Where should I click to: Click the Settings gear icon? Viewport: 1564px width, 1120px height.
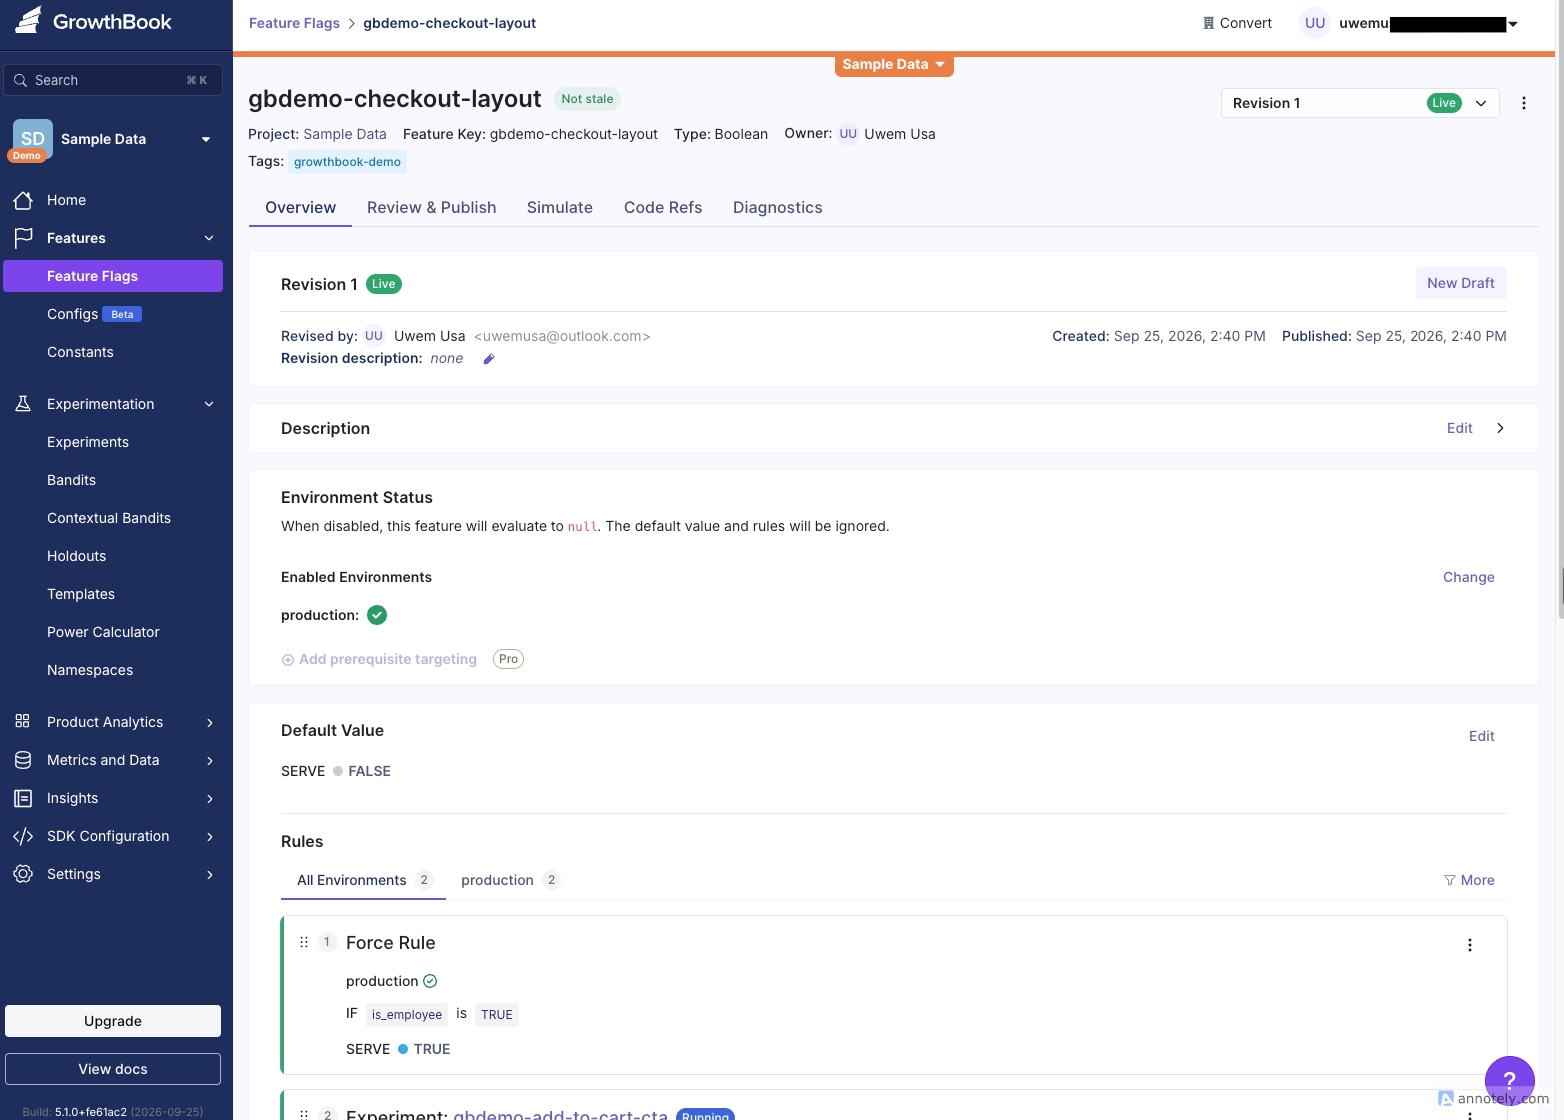pyautogui.click(x=23, y=874)
